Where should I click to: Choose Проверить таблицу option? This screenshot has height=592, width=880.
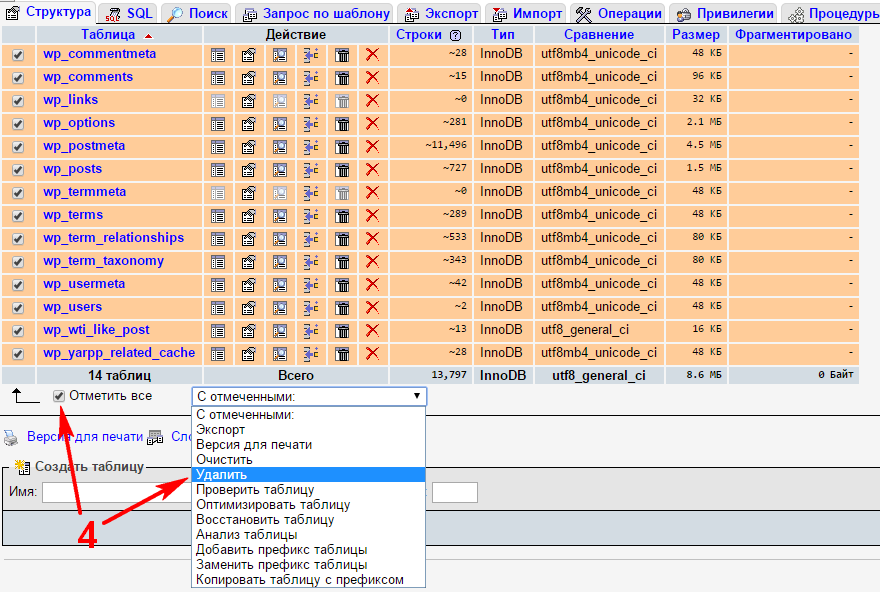coord(309,490)
